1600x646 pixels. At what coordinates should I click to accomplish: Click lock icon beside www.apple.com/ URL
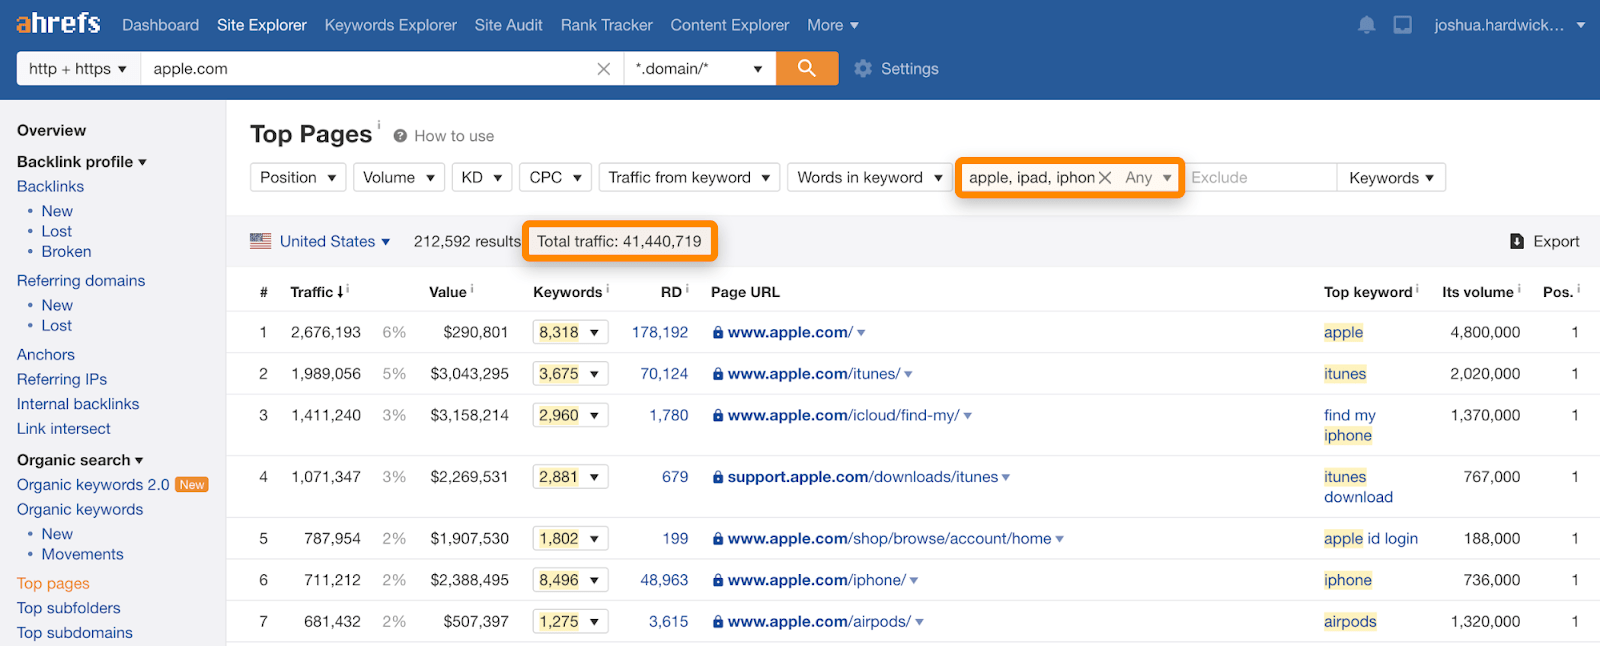(718, 333)
